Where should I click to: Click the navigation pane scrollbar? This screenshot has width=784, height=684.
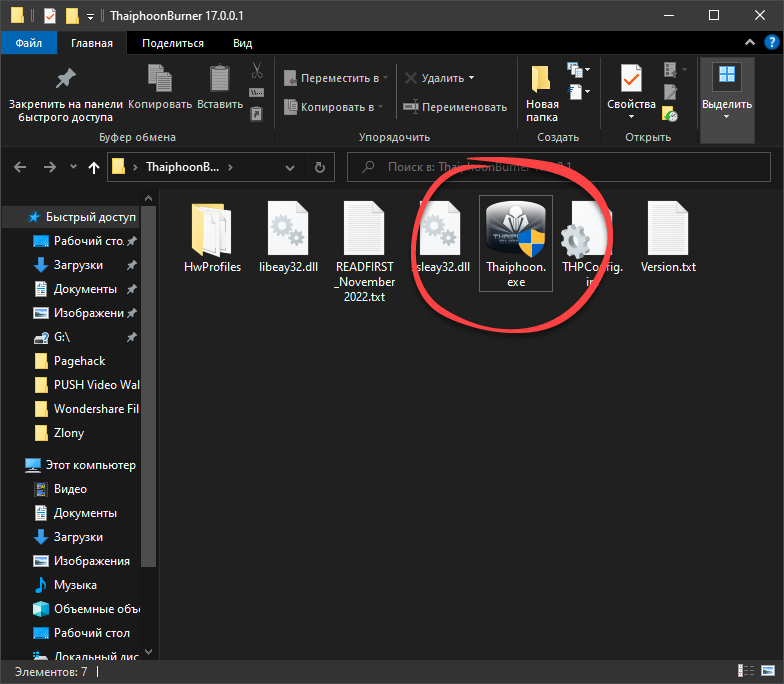coord(148,387)
